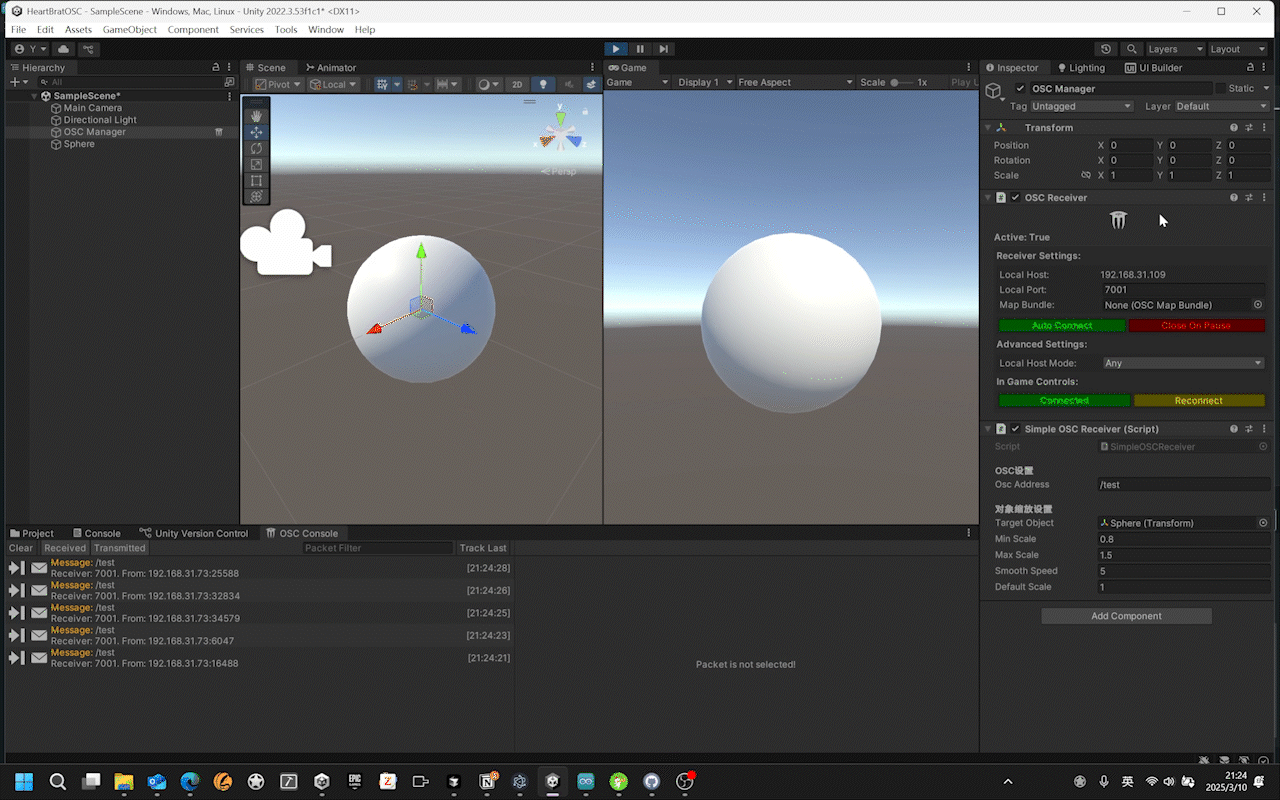The height and width of the screenshot is (800, 1280).
Task: Open the Undo History icon
Action: (1105, 49)
